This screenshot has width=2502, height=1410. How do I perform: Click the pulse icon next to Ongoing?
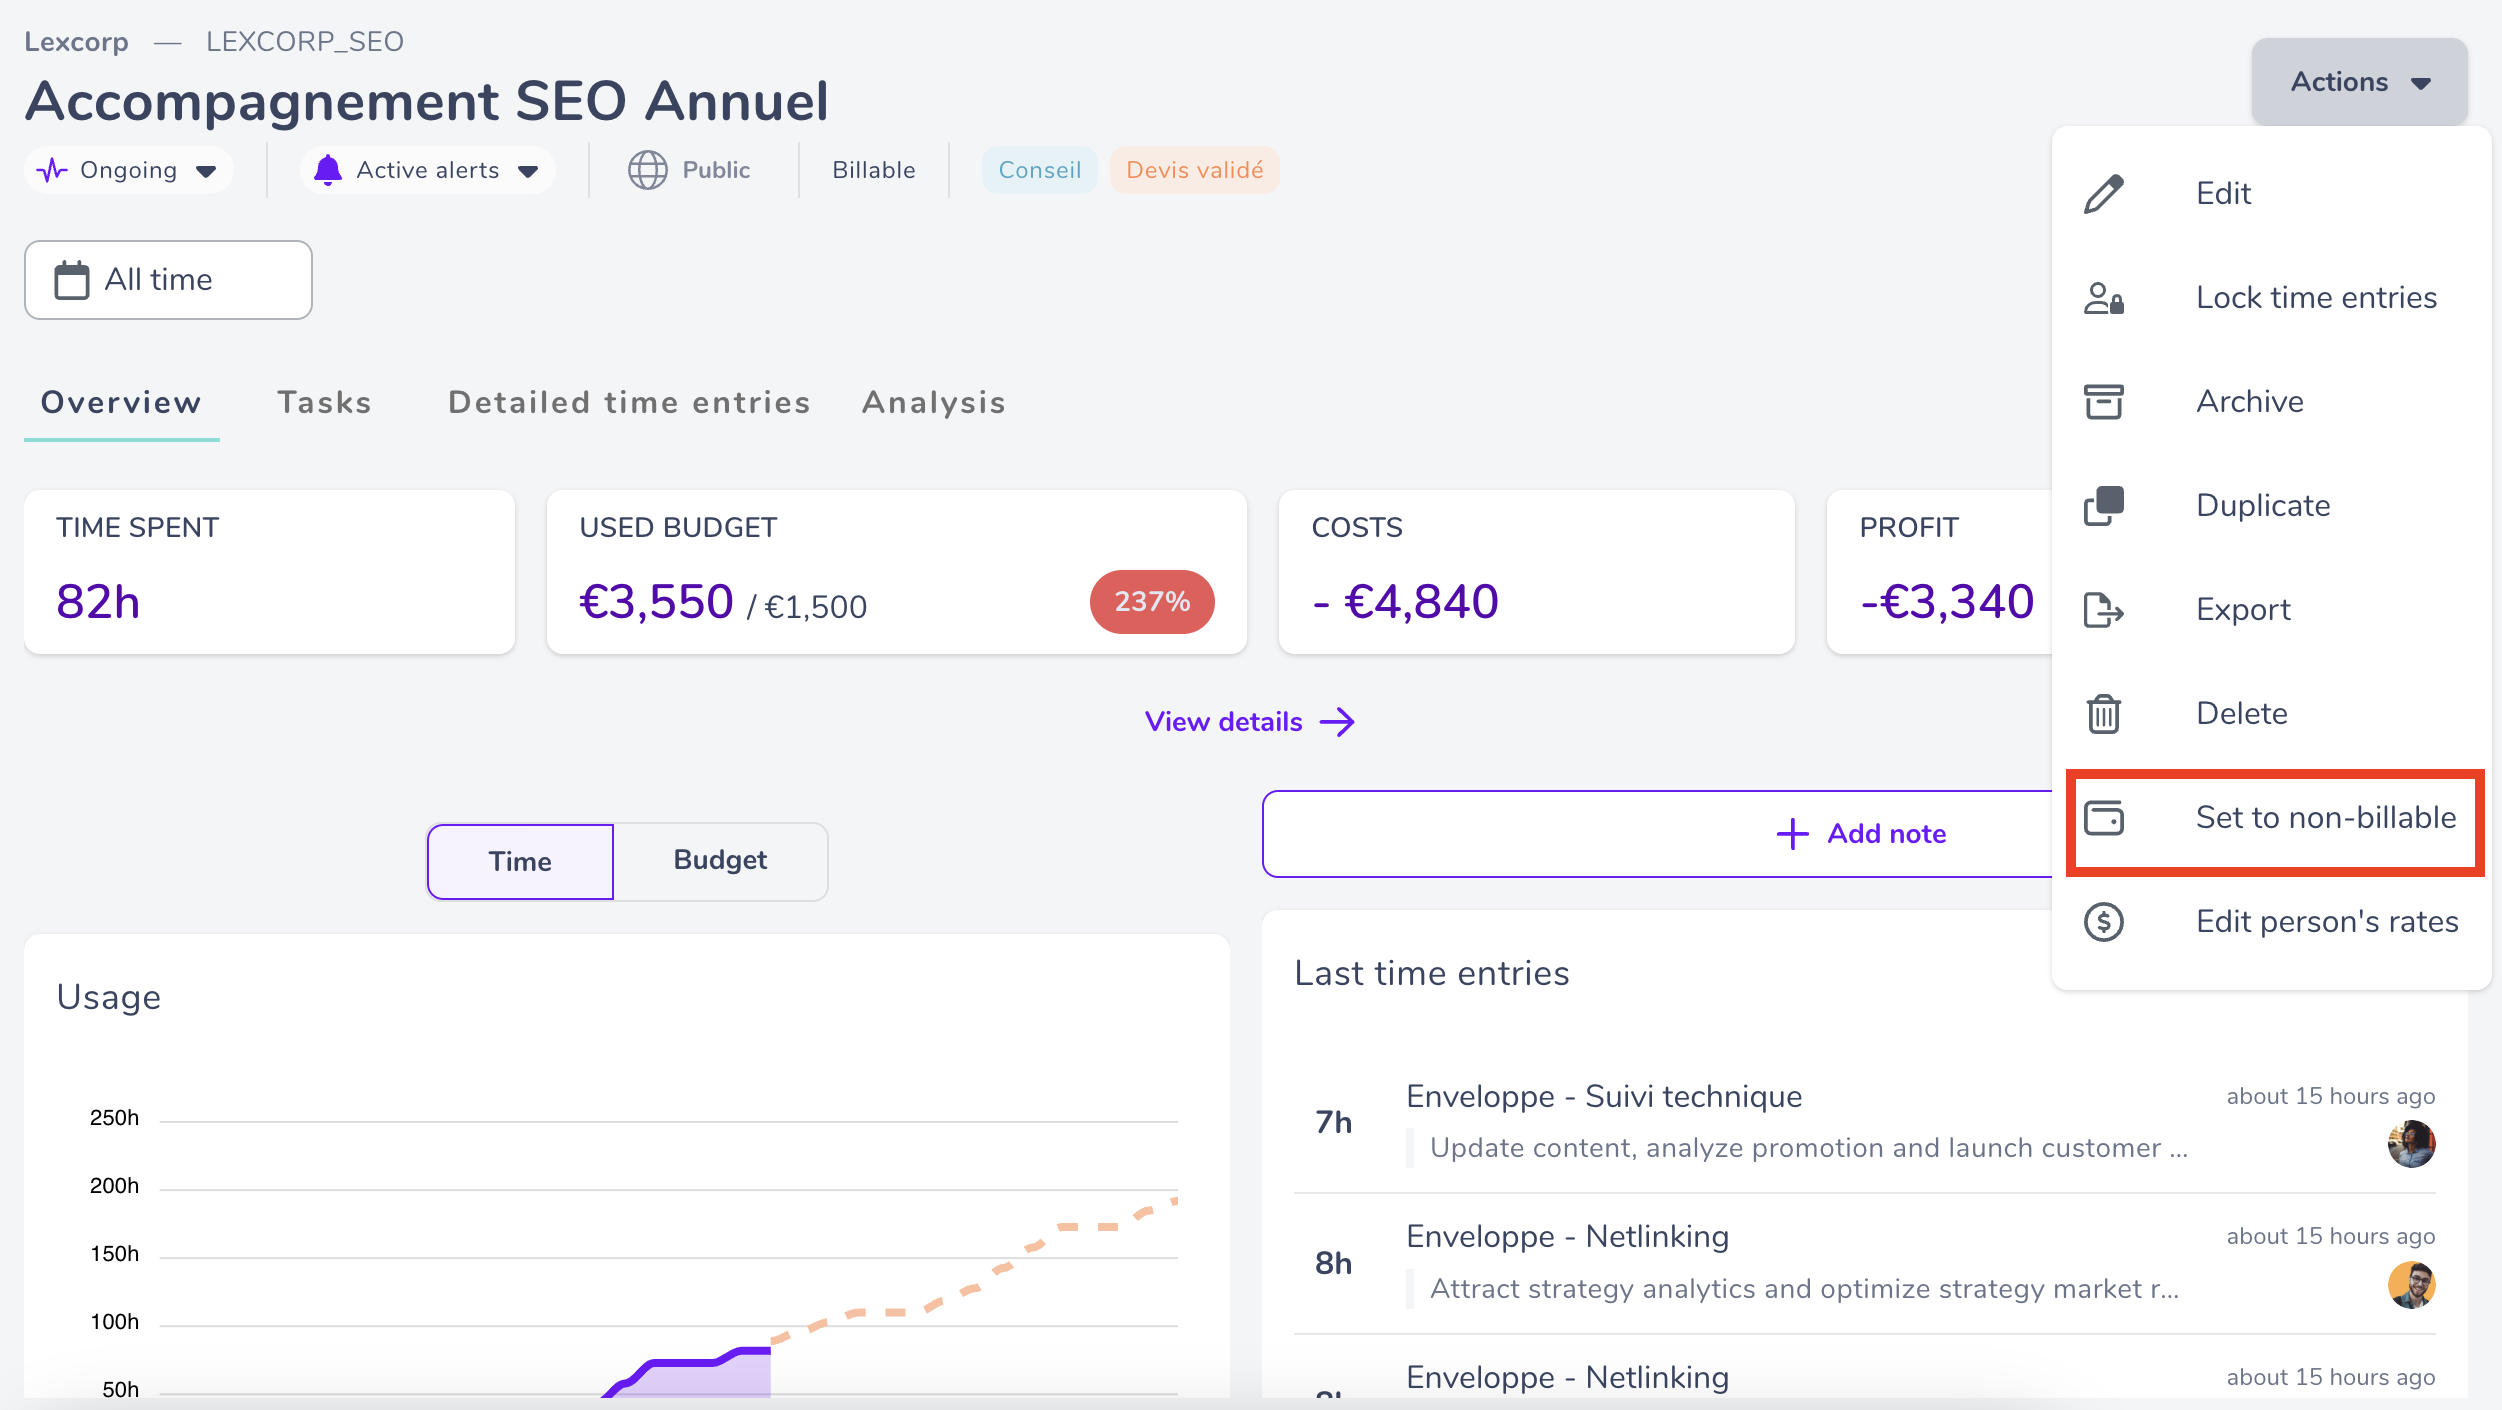52,170
